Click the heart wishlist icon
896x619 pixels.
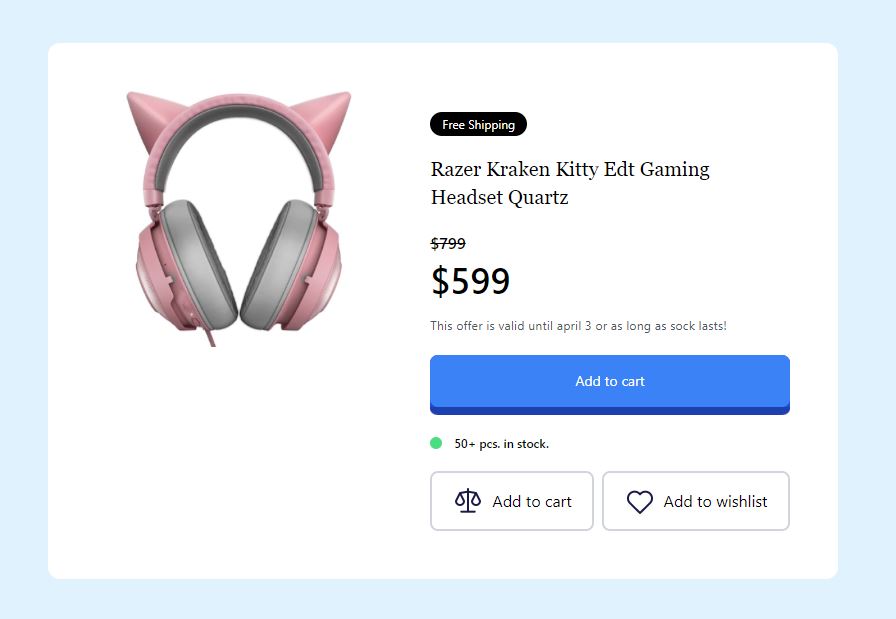pyautogui.click(x=639, y=502)
